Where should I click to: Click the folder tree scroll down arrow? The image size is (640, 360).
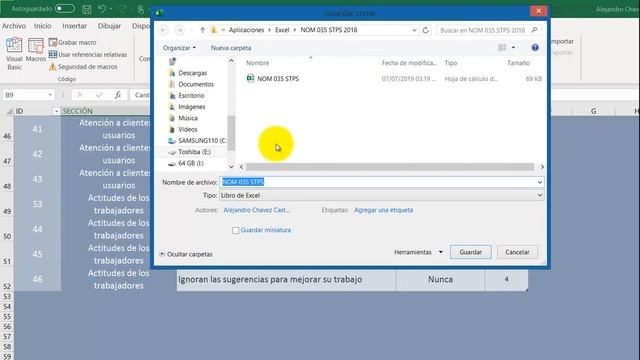coord(231,167)
